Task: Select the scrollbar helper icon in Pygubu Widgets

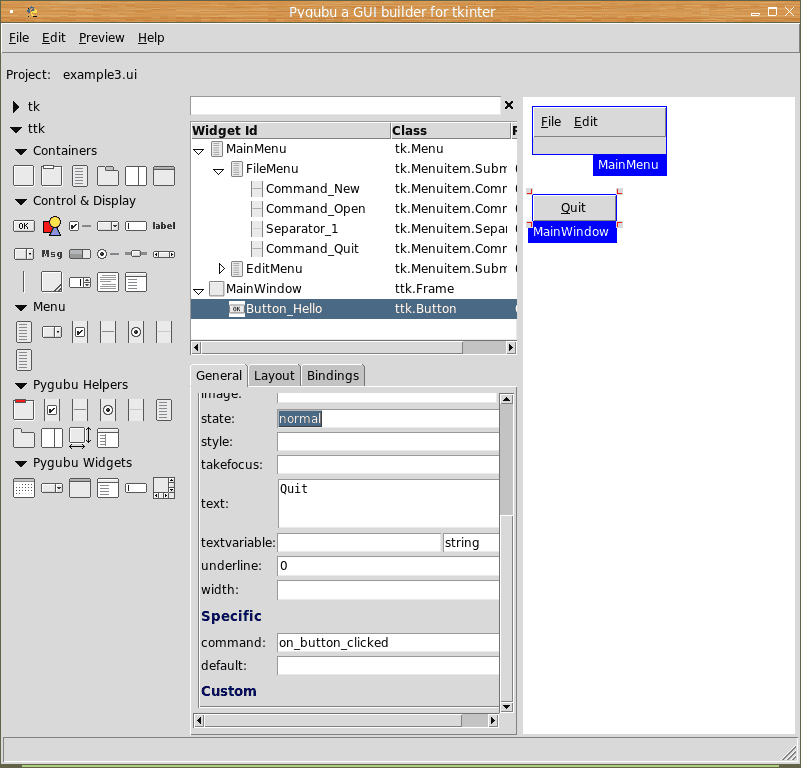Action: pos(164,488)
